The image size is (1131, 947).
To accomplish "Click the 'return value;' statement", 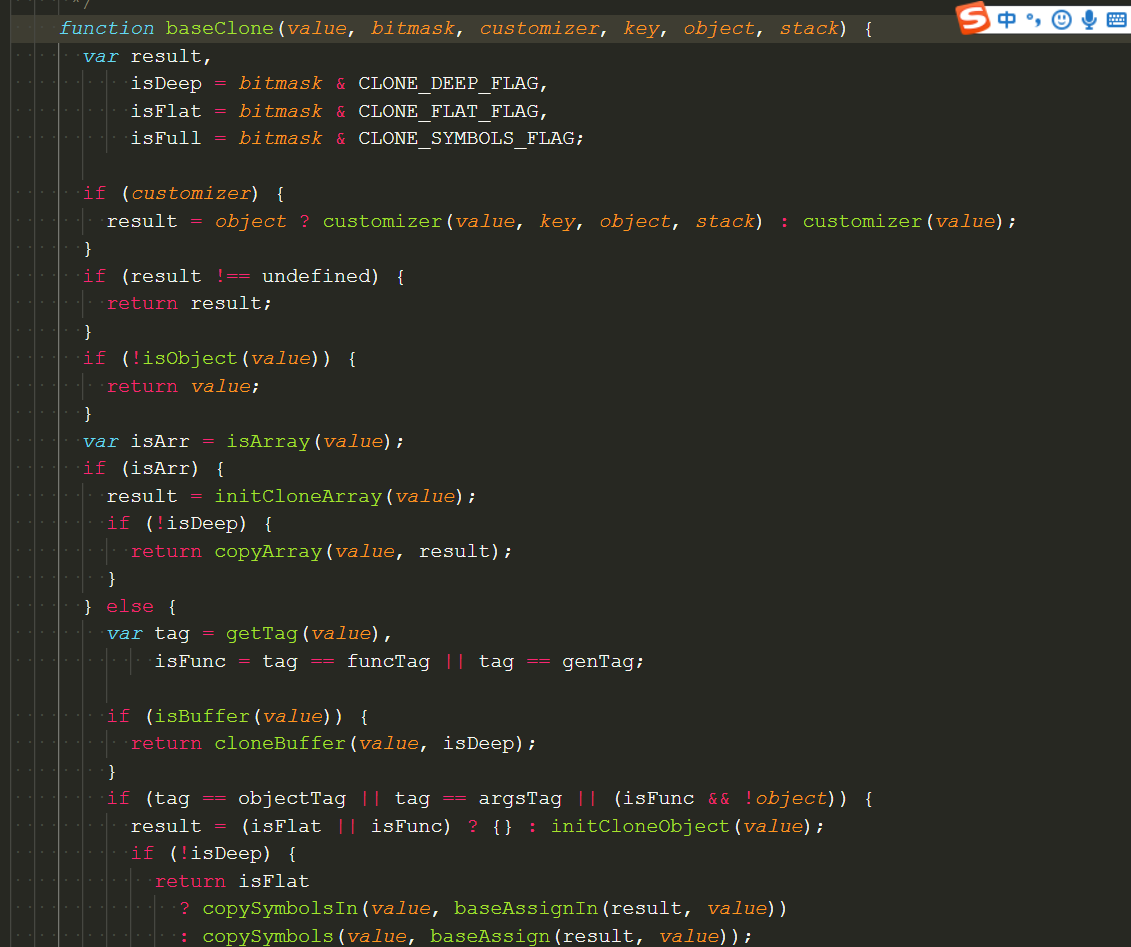I will click(183, 387).
